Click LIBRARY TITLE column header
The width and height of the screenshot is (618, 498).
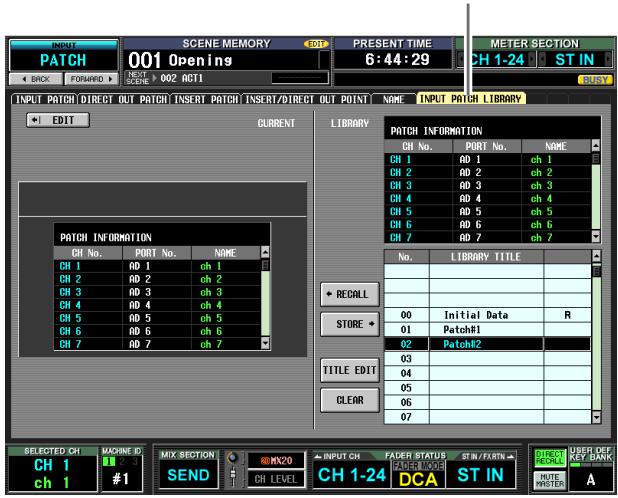[486, 257]
